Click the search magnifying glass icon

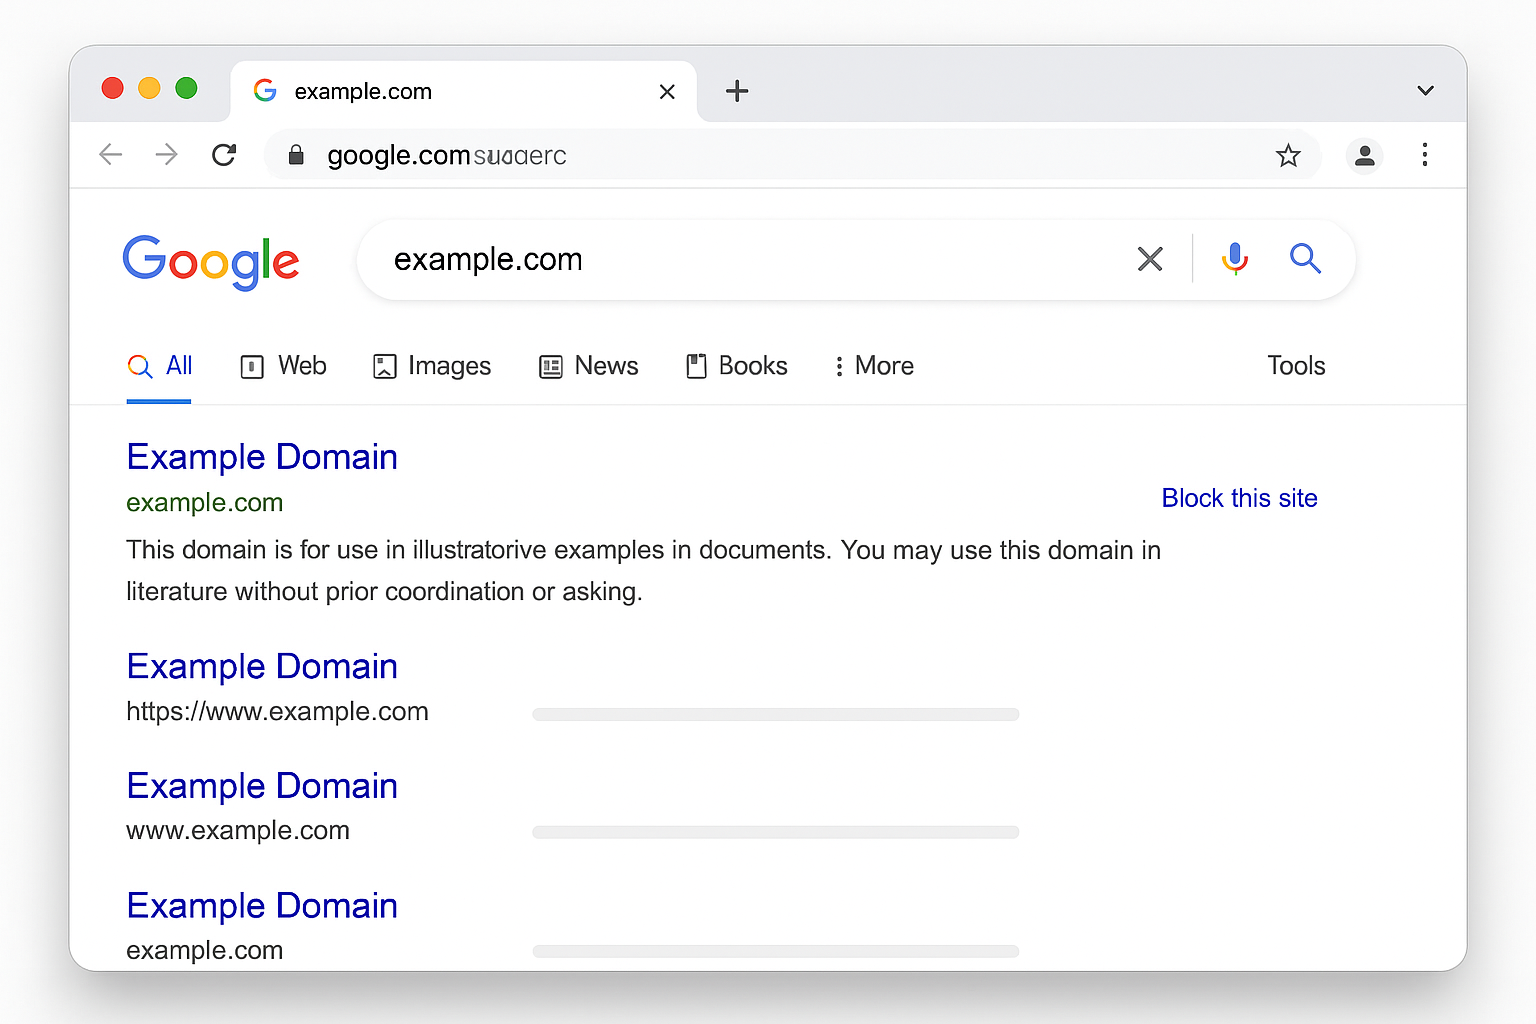(1305, 259)
